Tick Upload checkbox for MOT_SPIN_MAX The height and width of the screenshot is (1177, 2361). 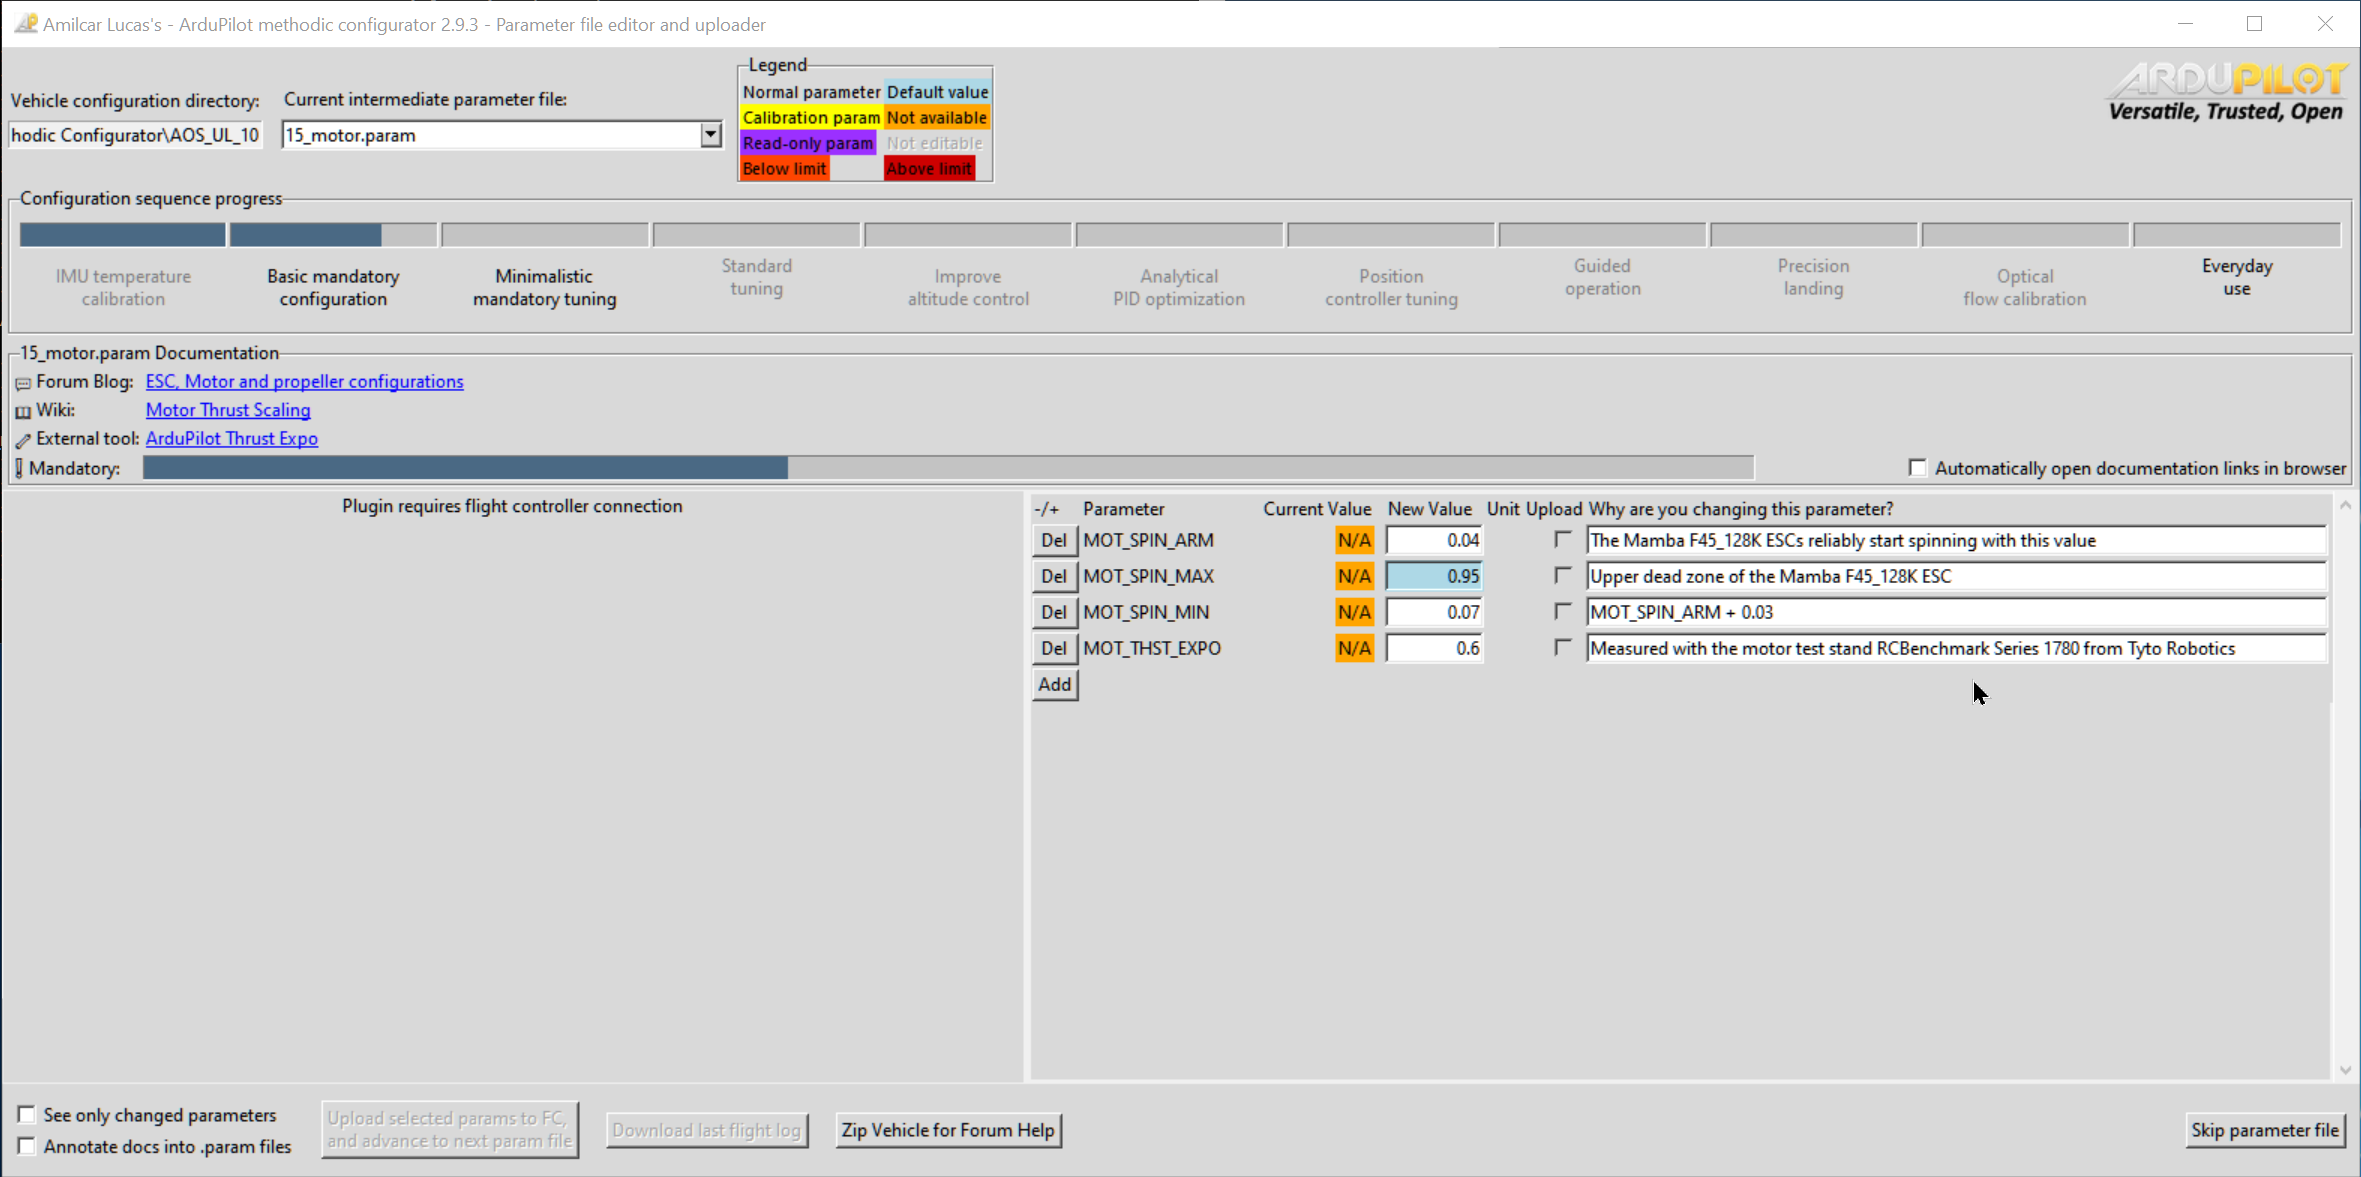pos(1563,575)
